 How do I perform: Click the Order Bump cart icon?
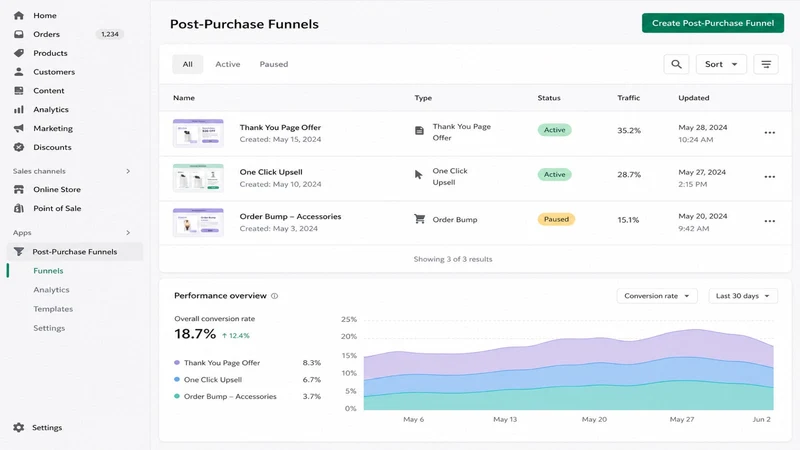[419, 219]
